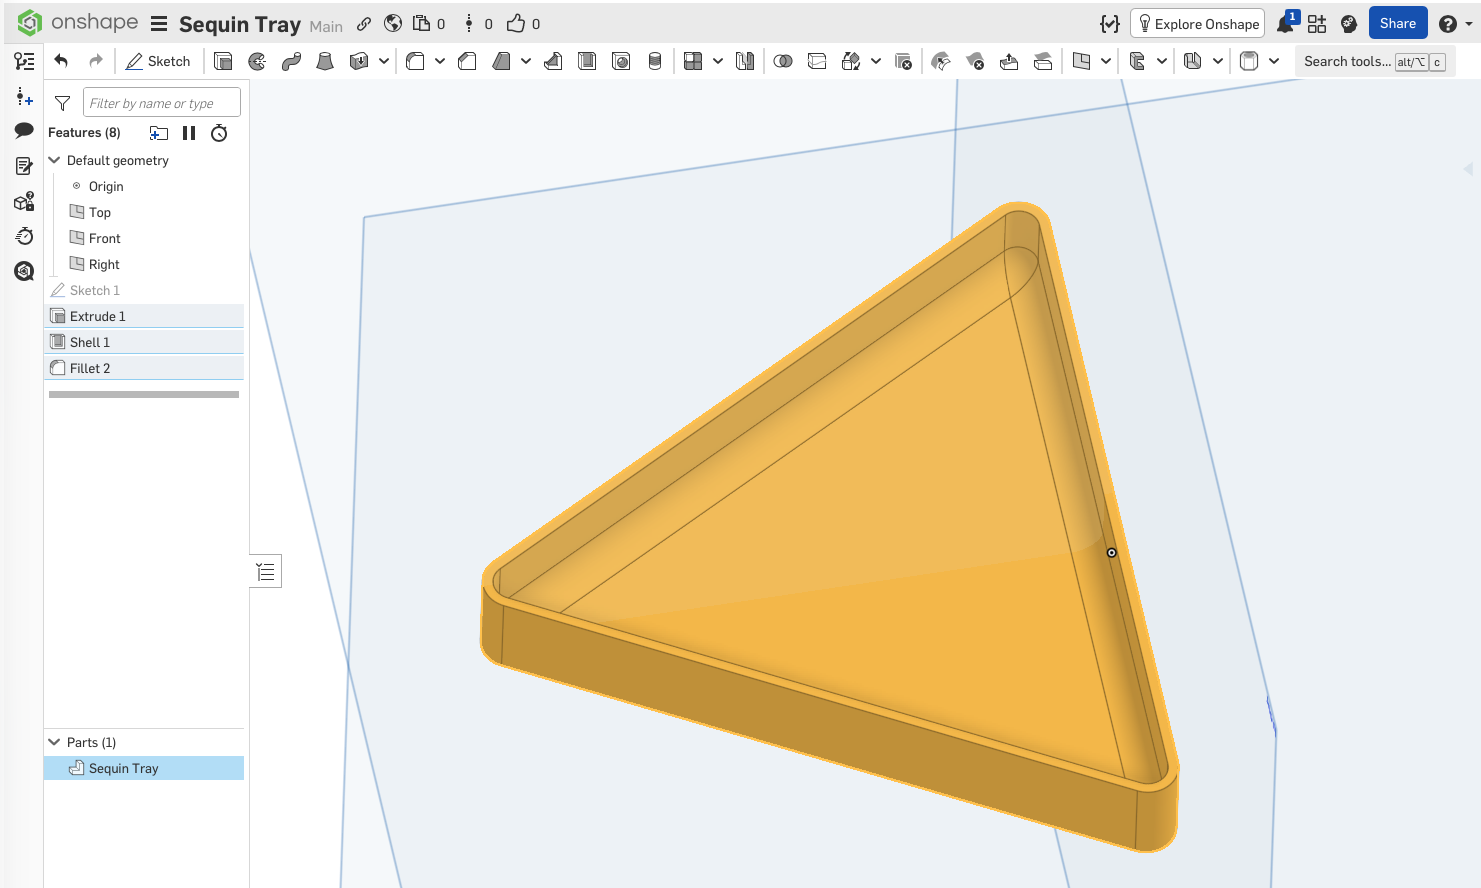Toggle the filter funnel icon

coord(62,103)
